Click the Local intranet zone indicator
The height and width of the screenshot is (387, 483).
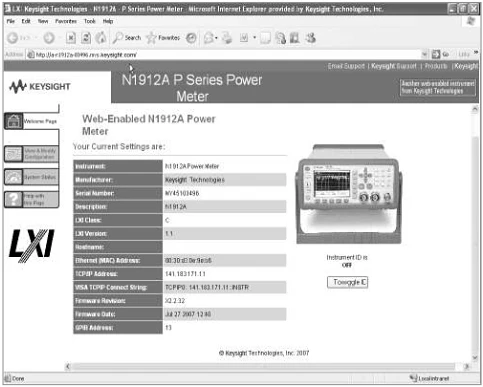tap(429, 378)
